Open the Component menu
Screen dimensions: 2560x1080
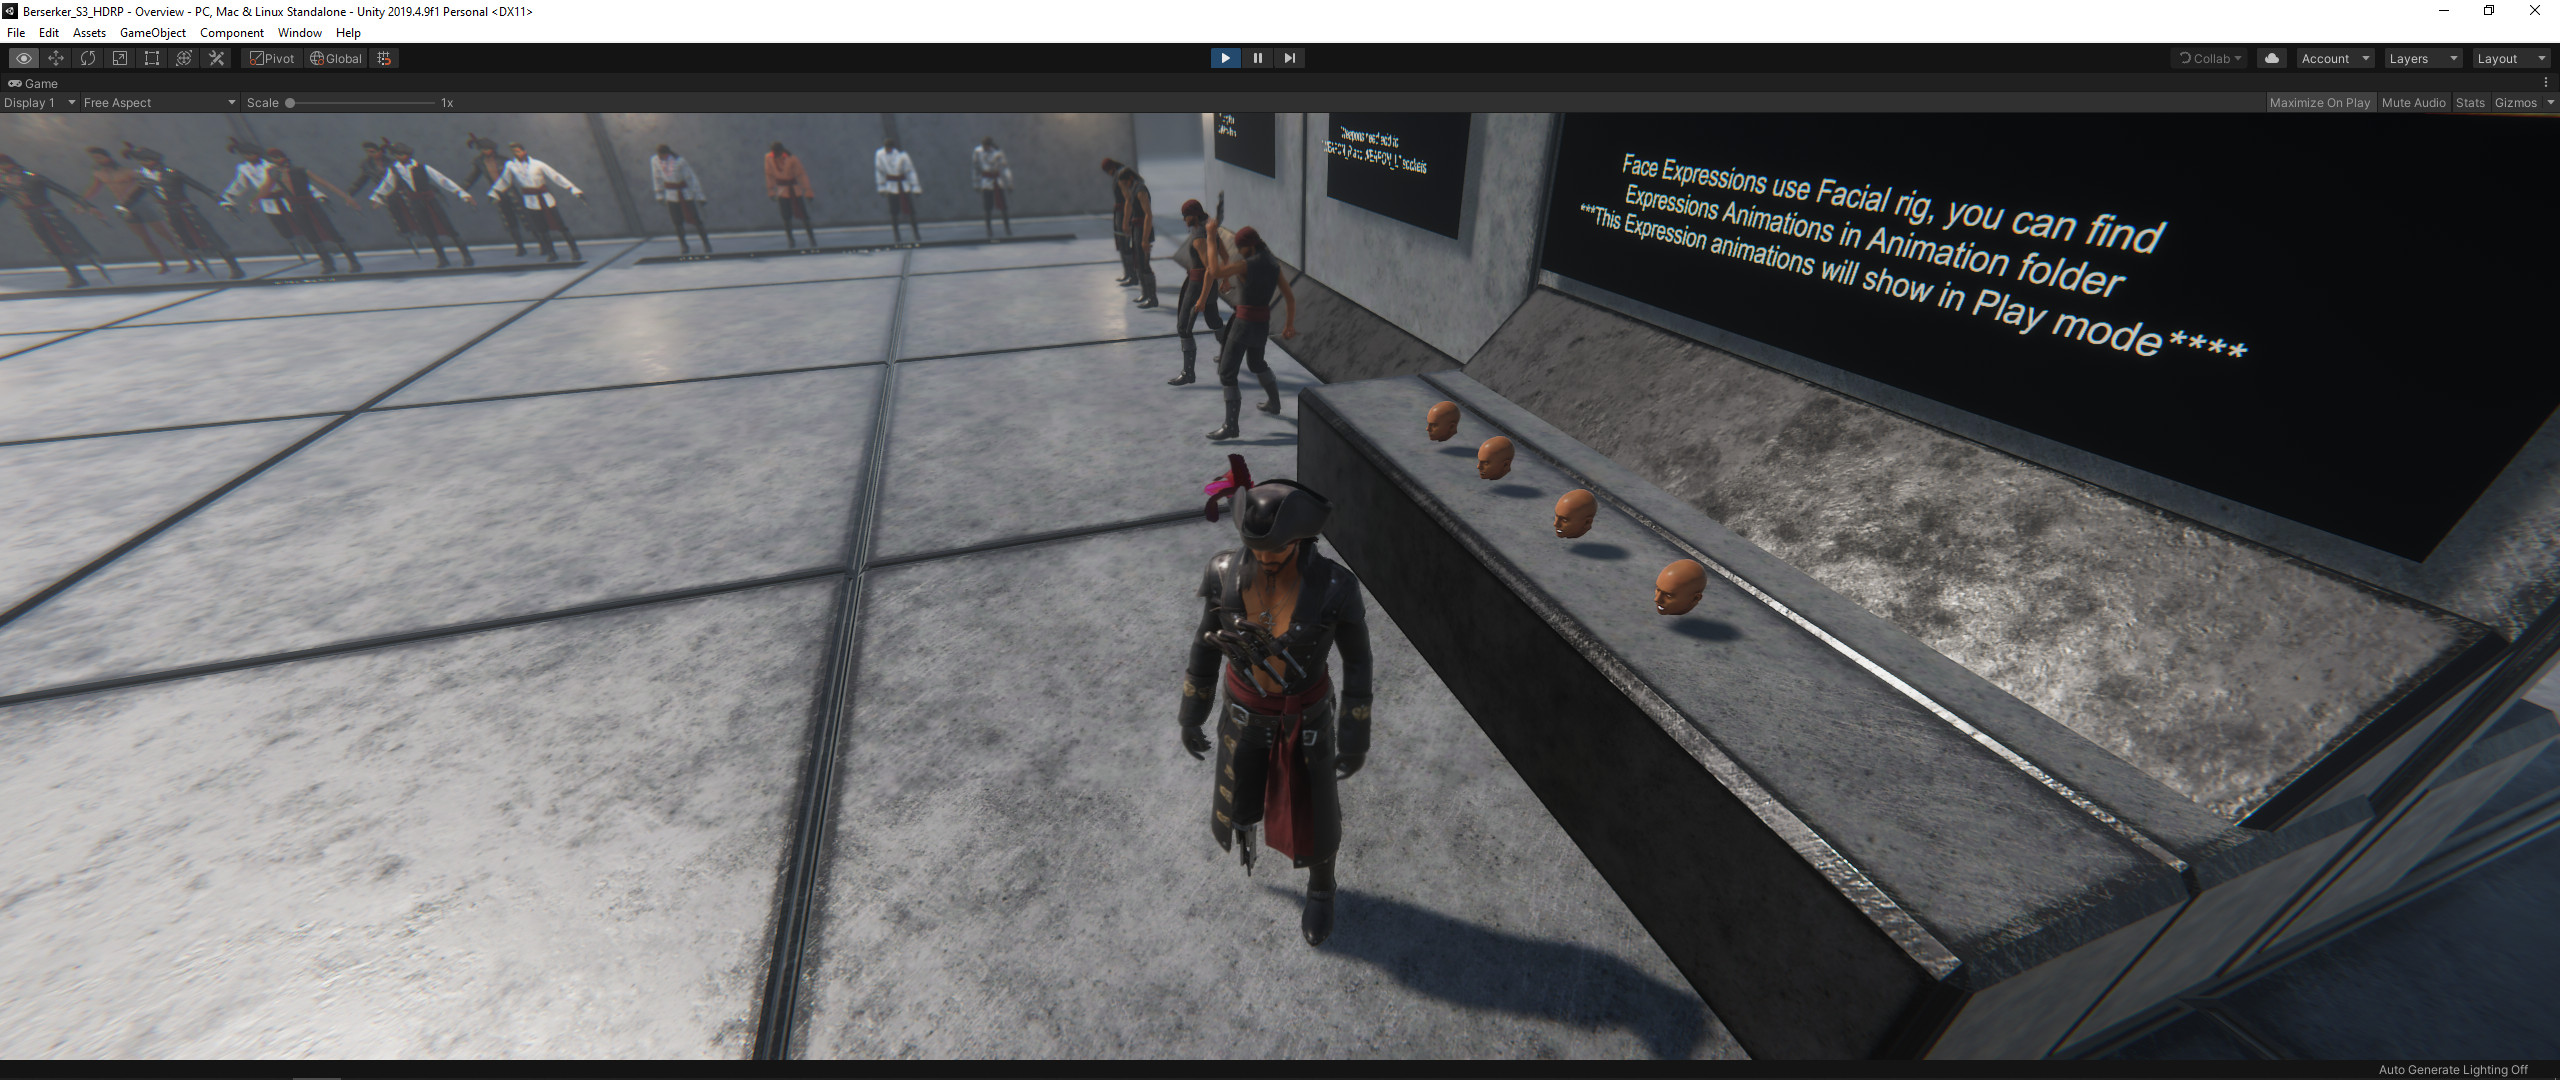[231, 32]
